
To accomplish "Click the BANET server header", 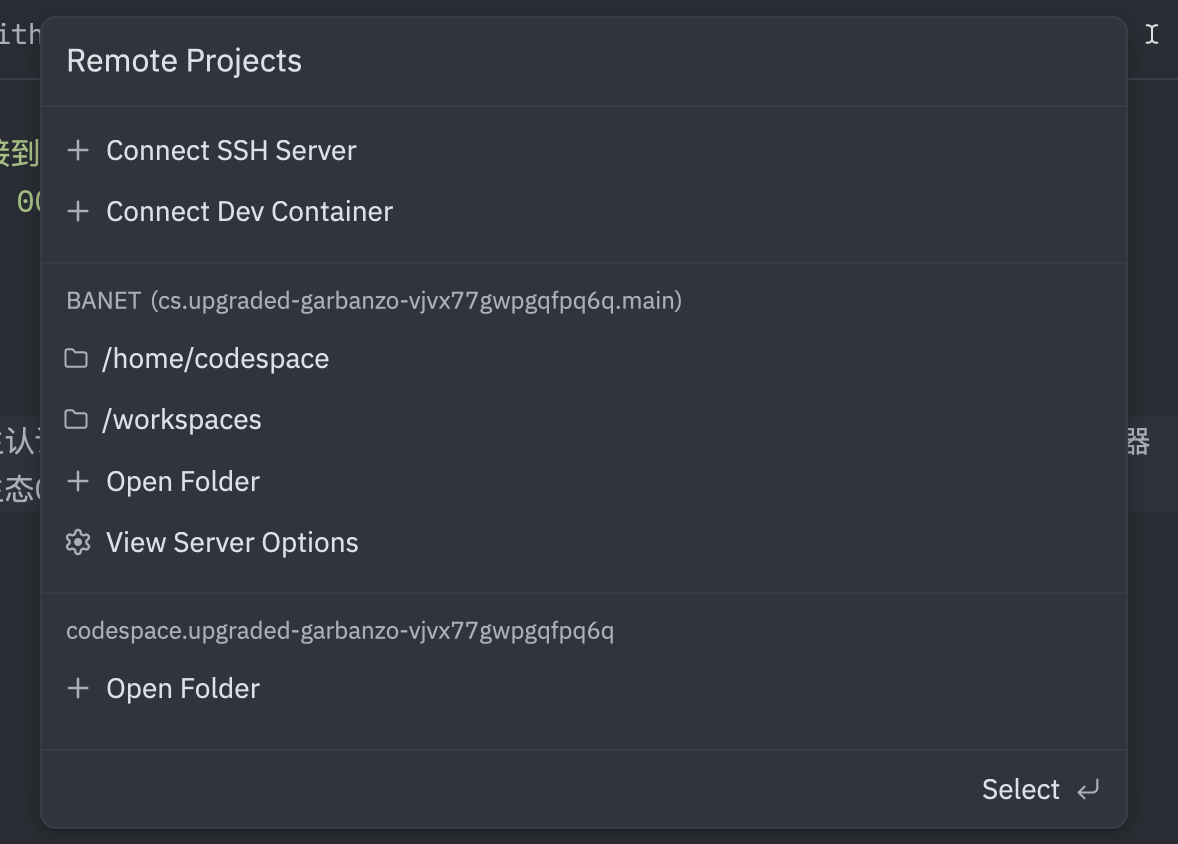I will [x=103, y=301].
